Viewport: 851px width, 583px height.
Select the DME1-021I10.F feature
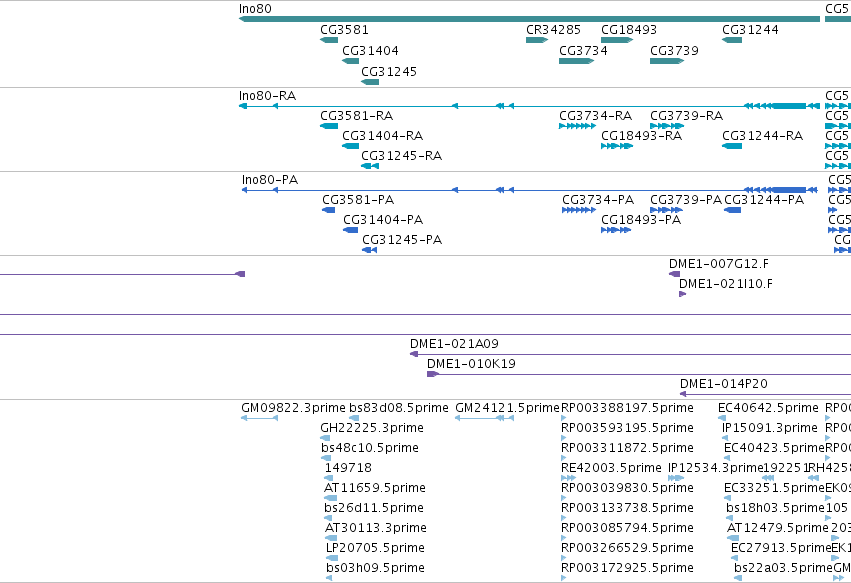click(683, 294)
